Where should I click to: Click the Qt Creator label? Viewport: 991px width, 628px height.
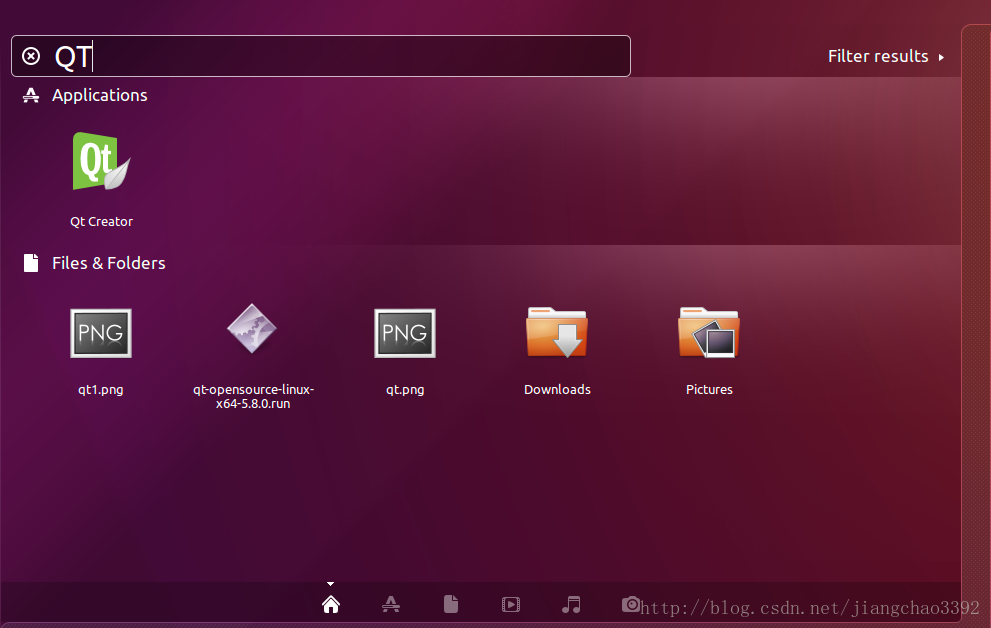pos(101,222)
